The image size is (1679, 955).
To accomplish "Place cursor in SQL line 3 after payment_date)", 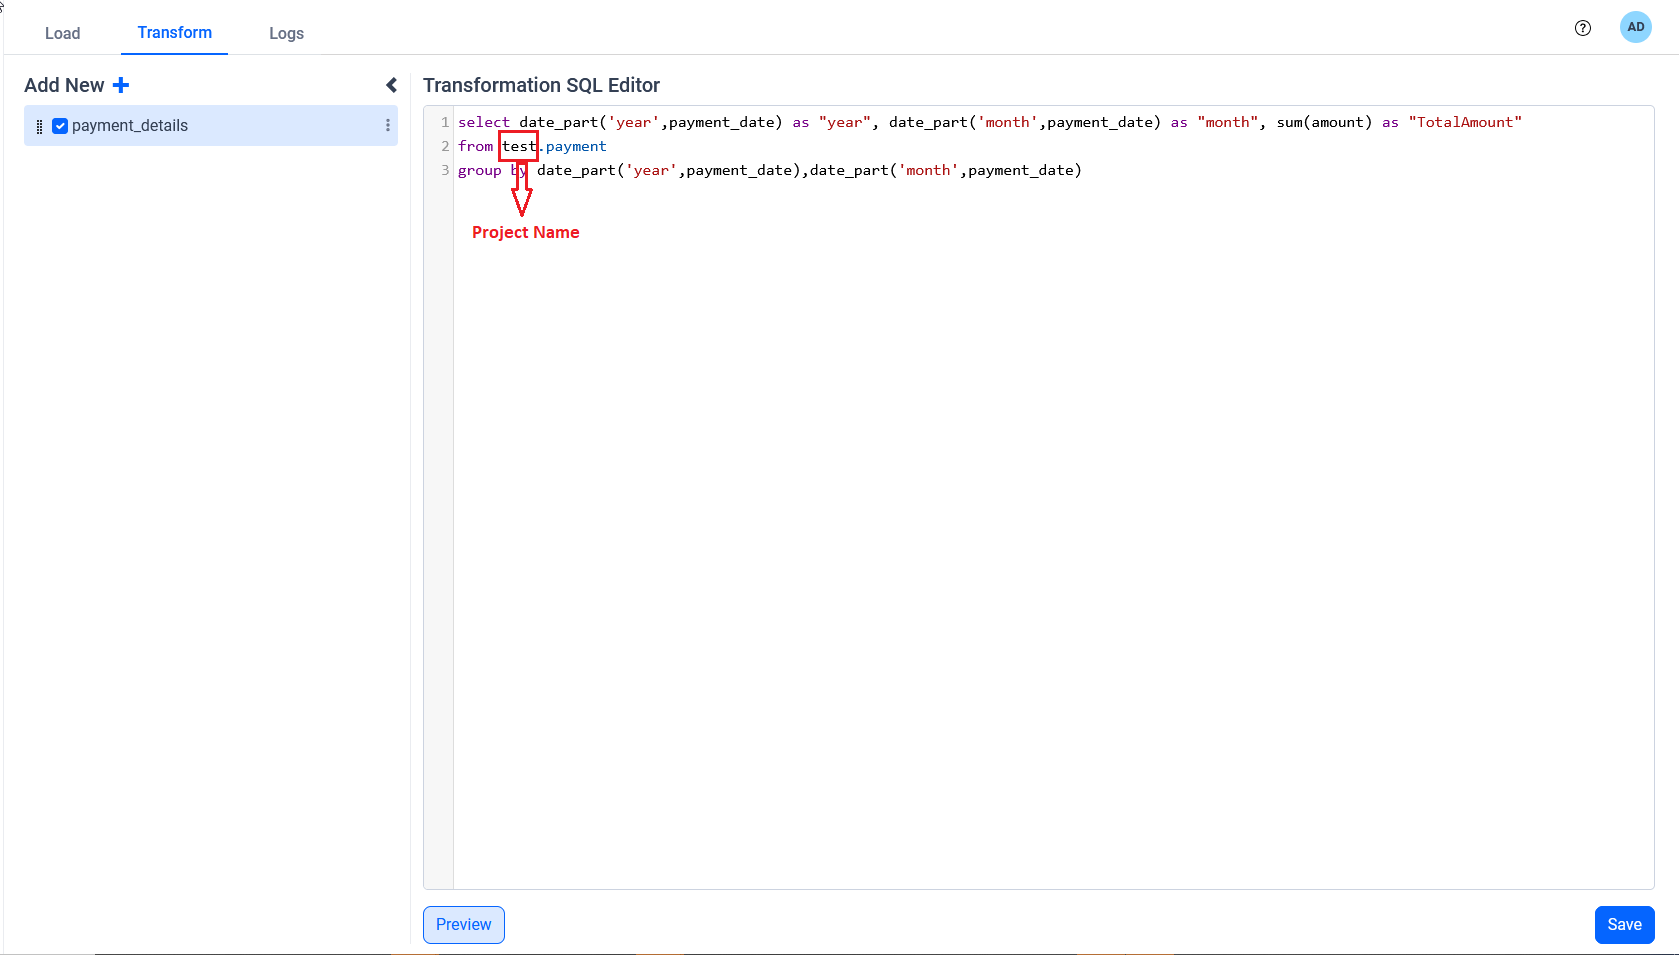I will coord(1084,170).
